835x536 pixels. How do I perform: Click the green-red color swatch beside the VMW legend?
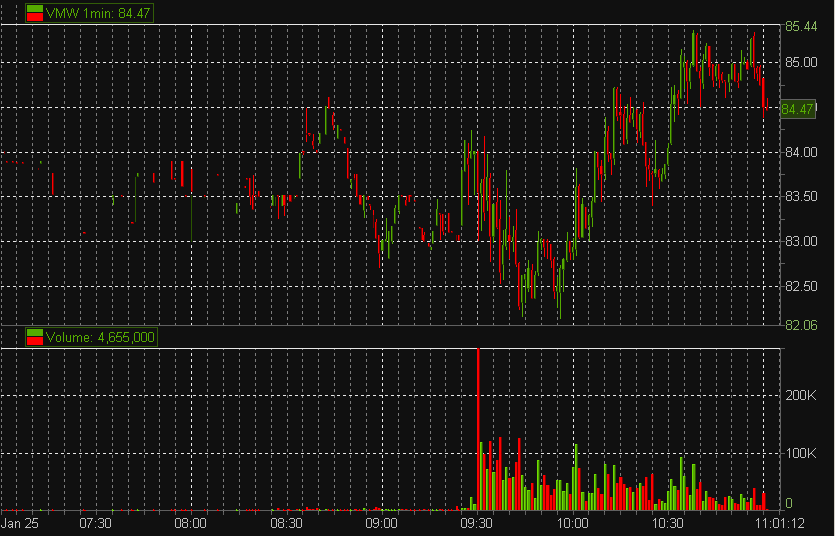click(x=35, y=13)
